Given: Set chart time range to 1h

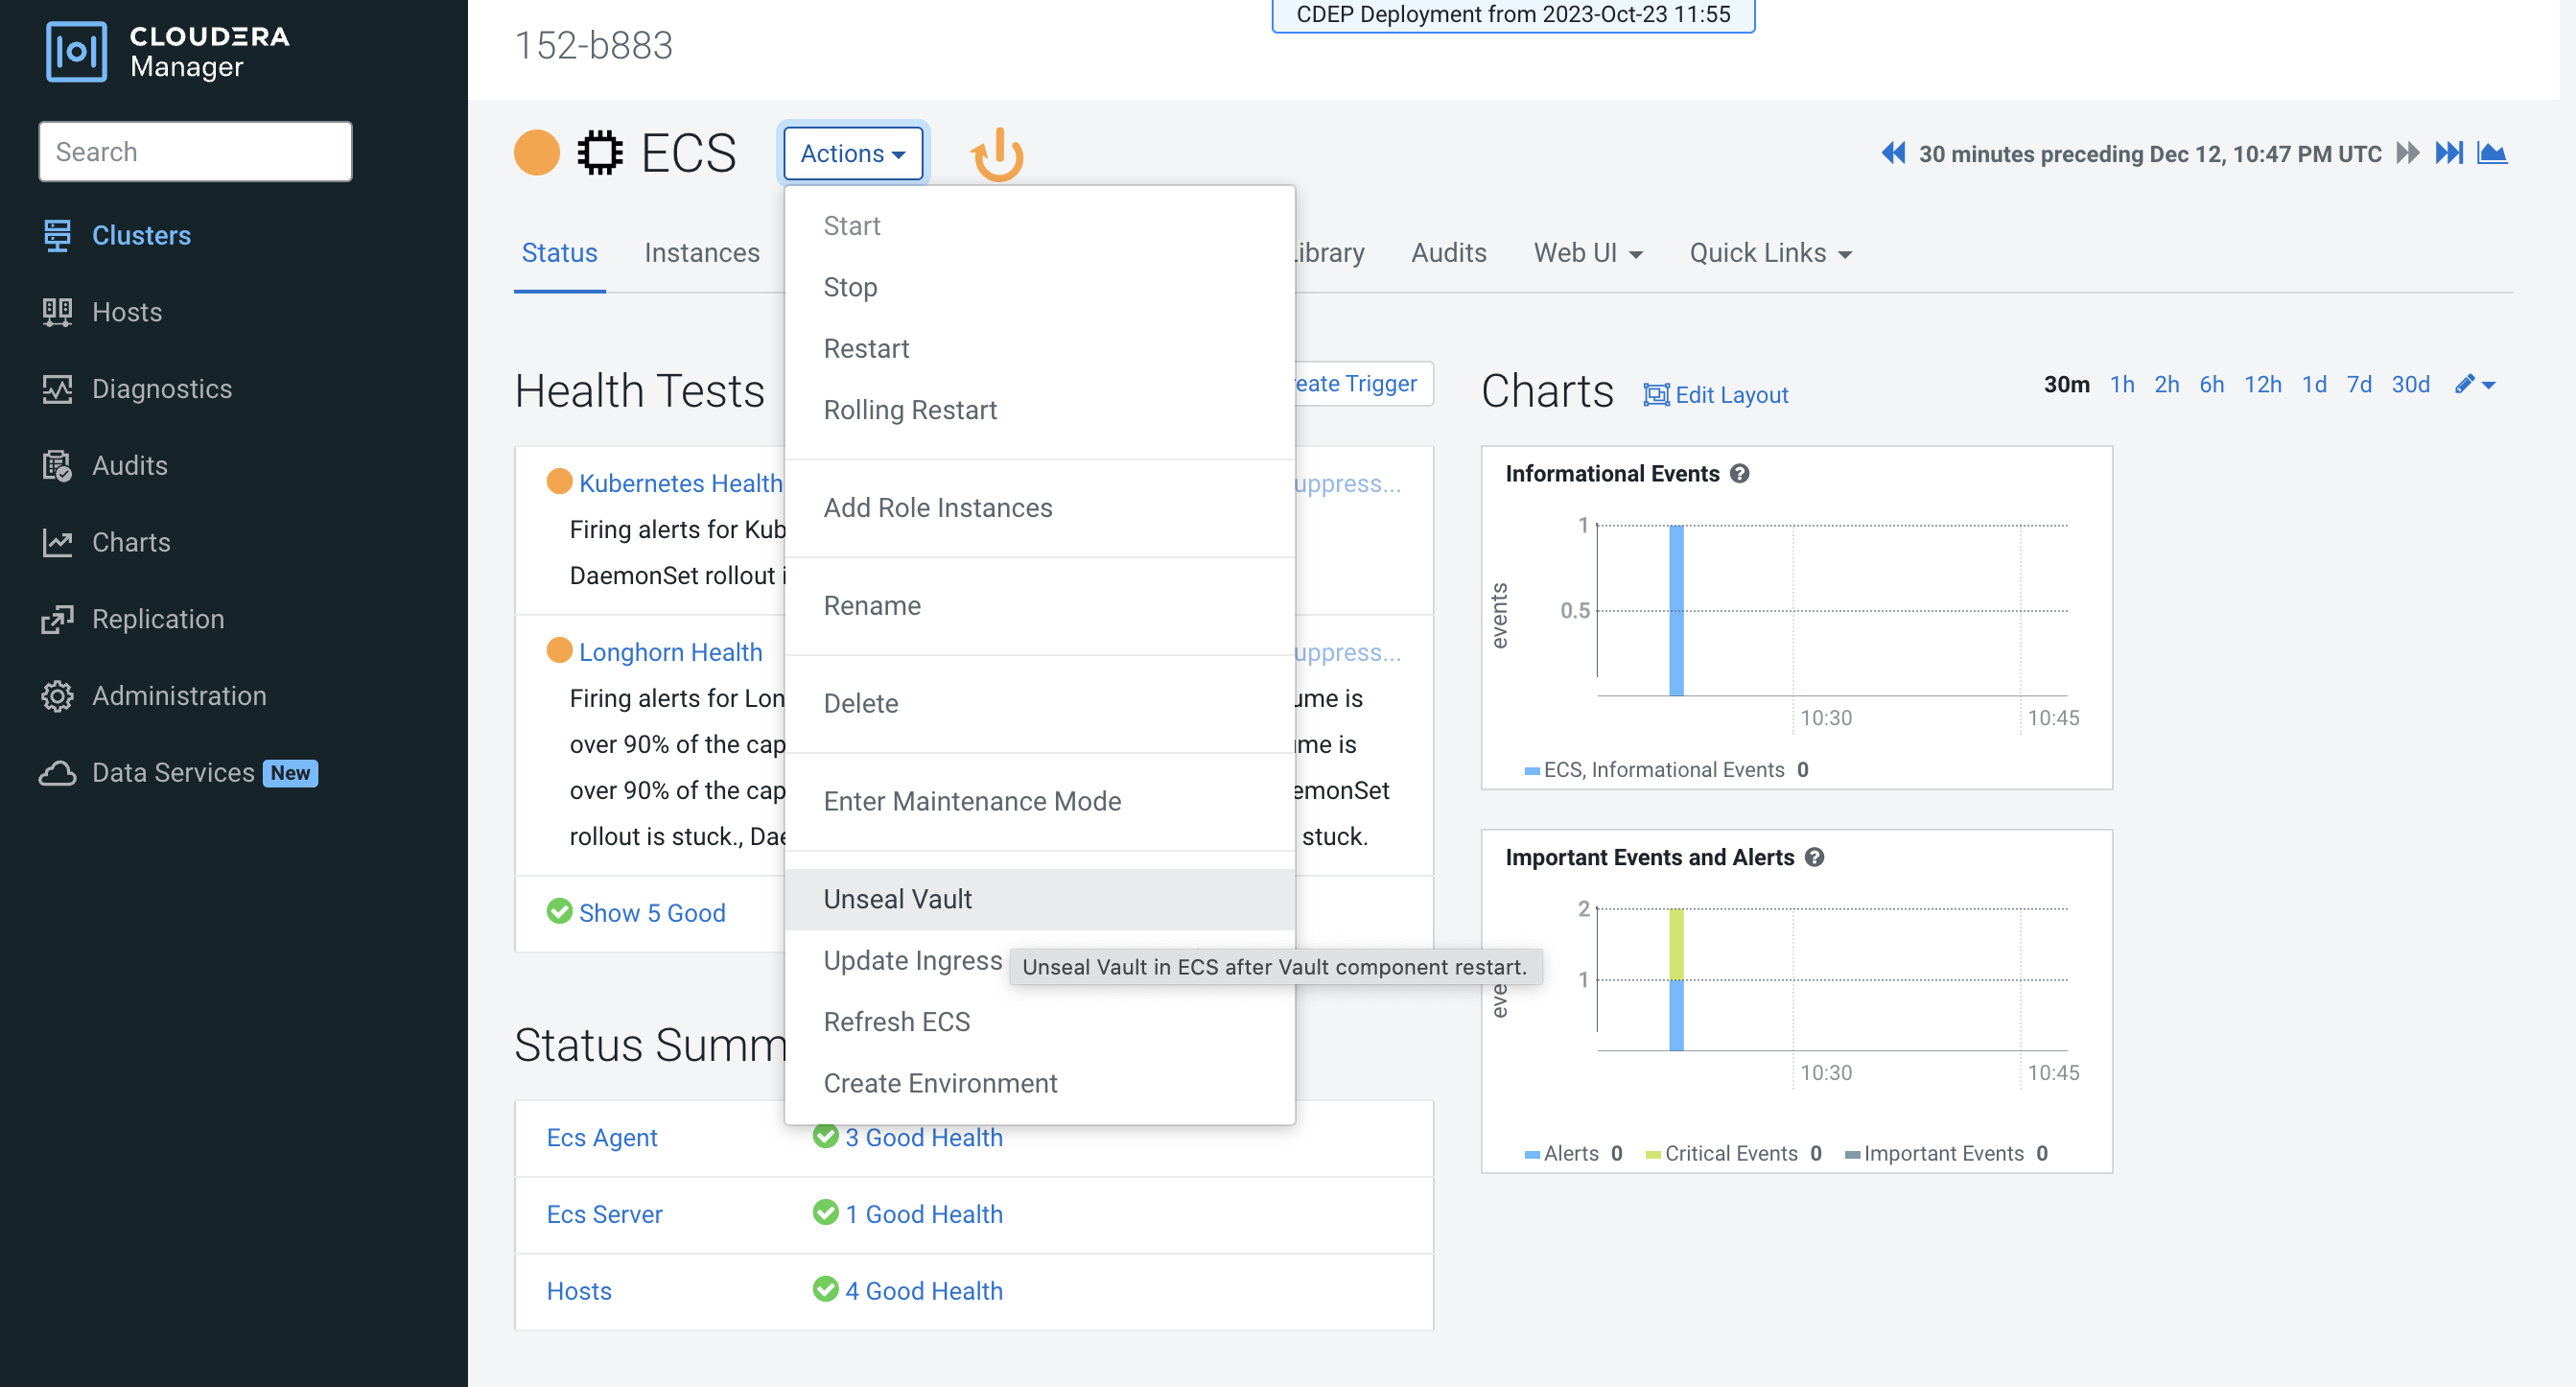Looking at the screenshot, I should pos(2121,384).
